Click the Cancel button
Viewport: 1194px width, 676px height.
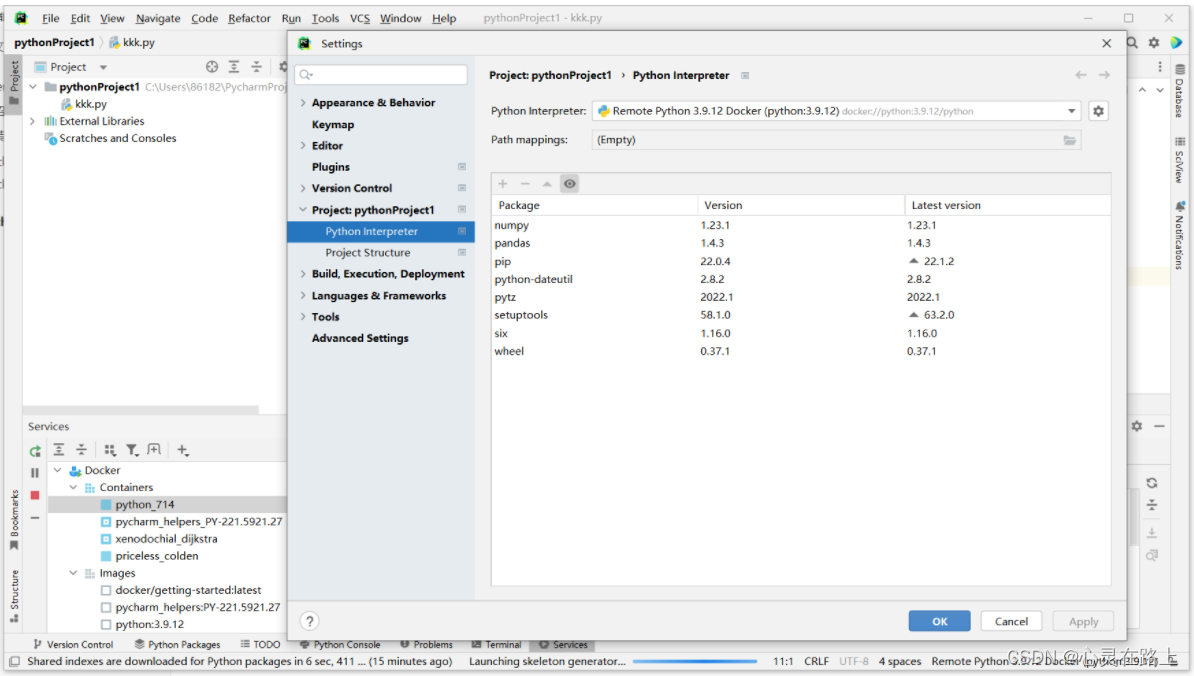[1011, 621]
